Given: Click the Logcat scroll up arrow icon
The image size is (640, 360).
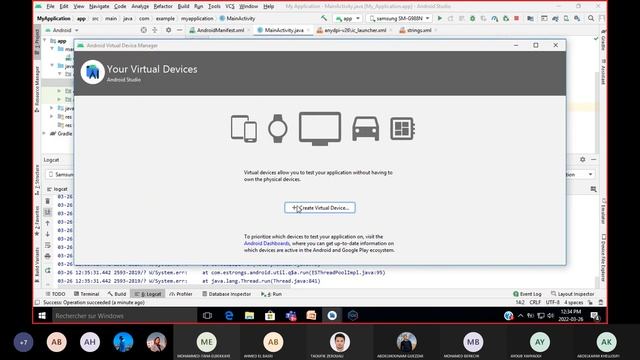Looking at the screenshot, I should click(x=47, y=223).
